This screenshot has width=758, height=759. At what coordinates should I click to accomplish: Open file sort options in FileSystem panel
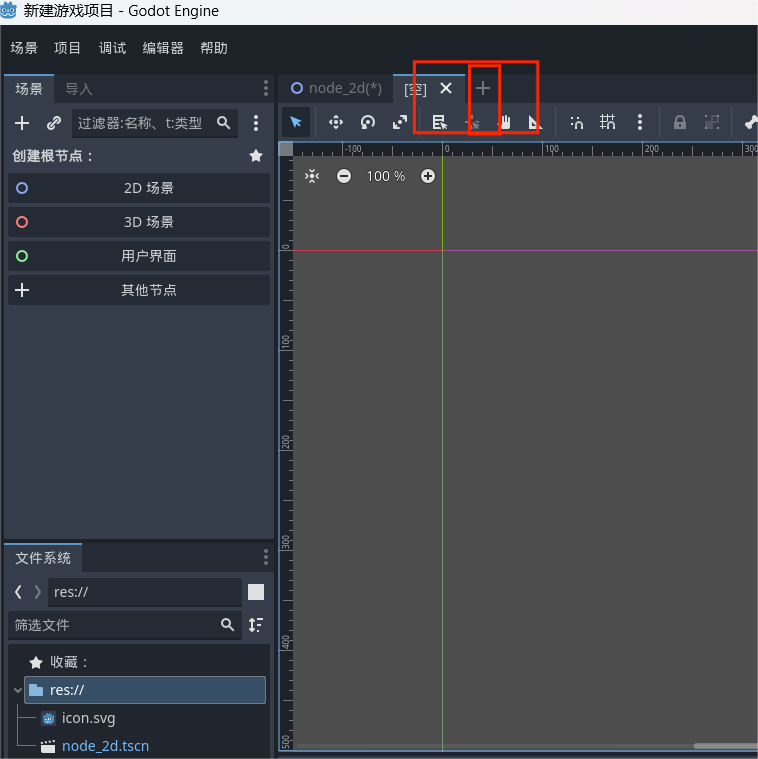click(x=256, y=625)
